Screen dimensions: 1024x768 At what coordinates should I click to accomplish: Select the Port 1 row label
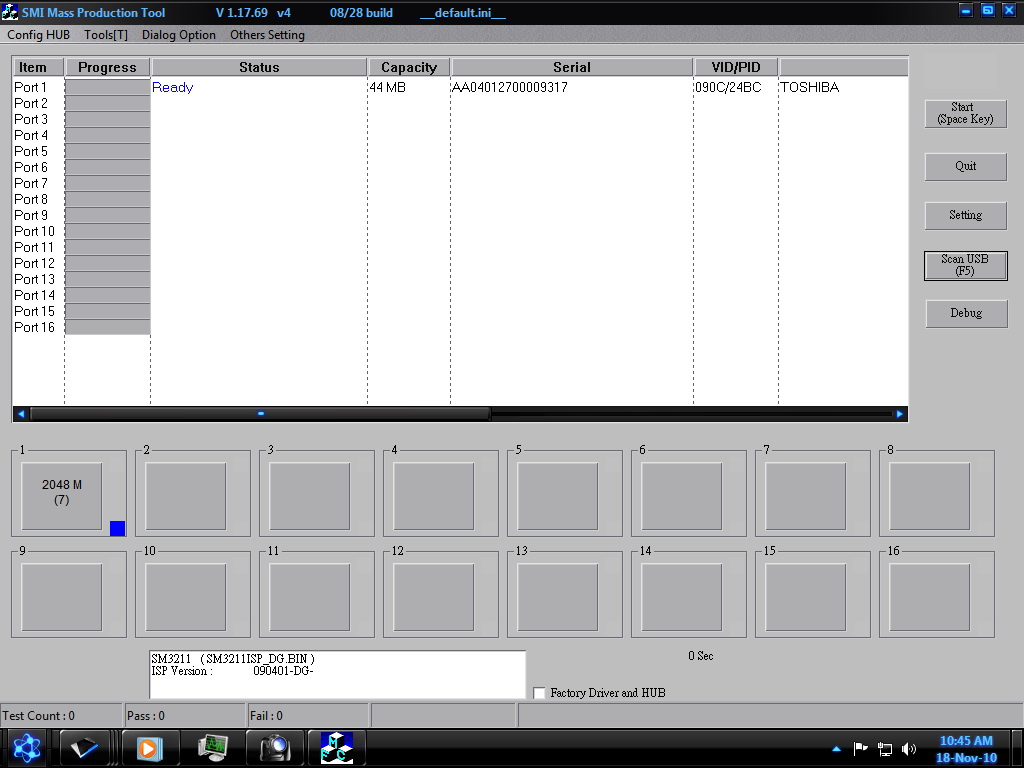31,87
